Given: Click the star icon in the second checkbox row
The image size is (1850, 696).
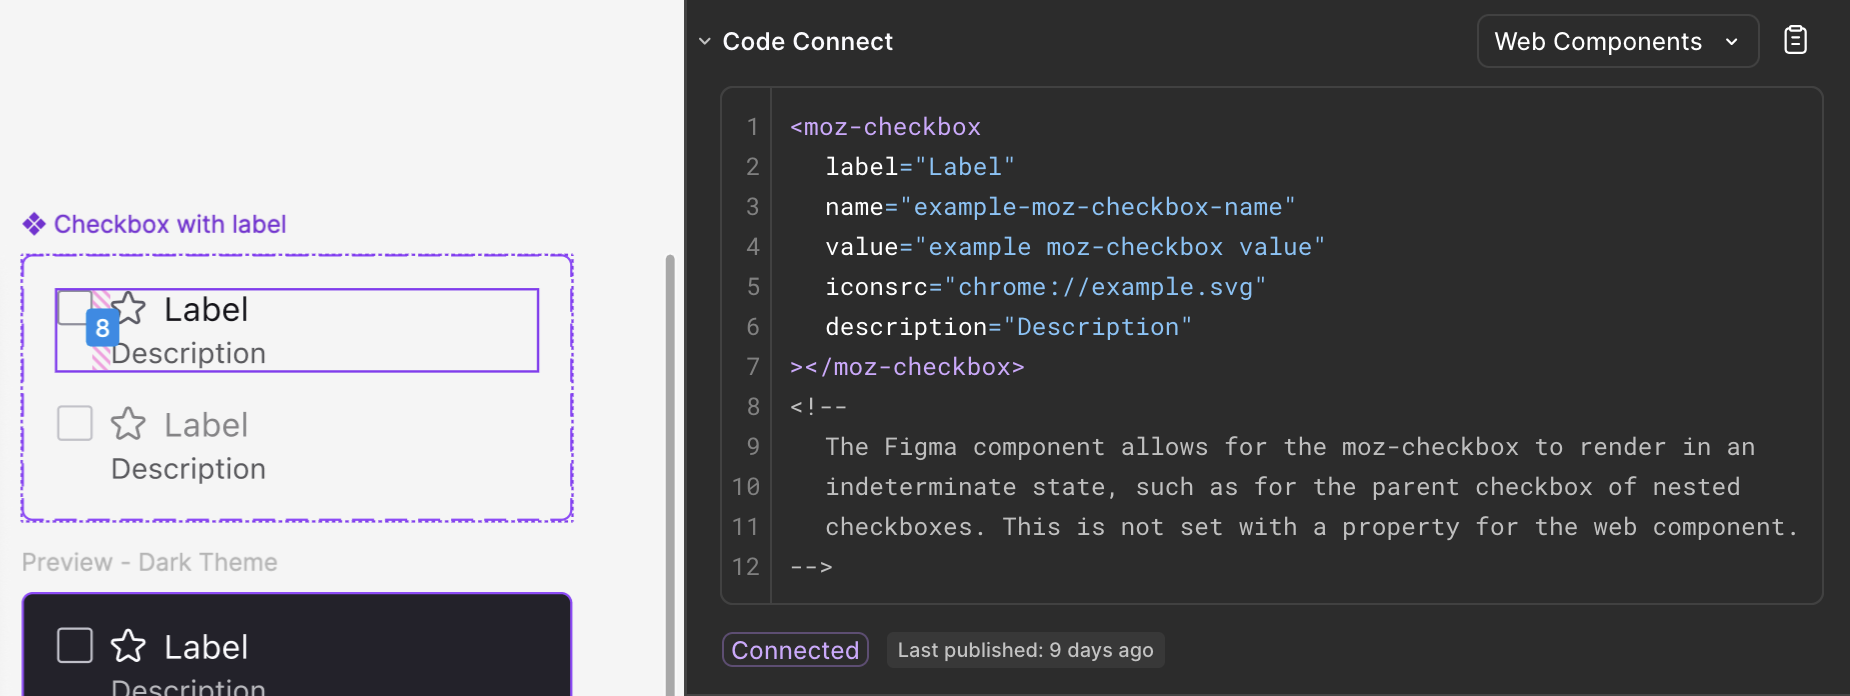Looking at the screenshot, I should coord(128,424).
